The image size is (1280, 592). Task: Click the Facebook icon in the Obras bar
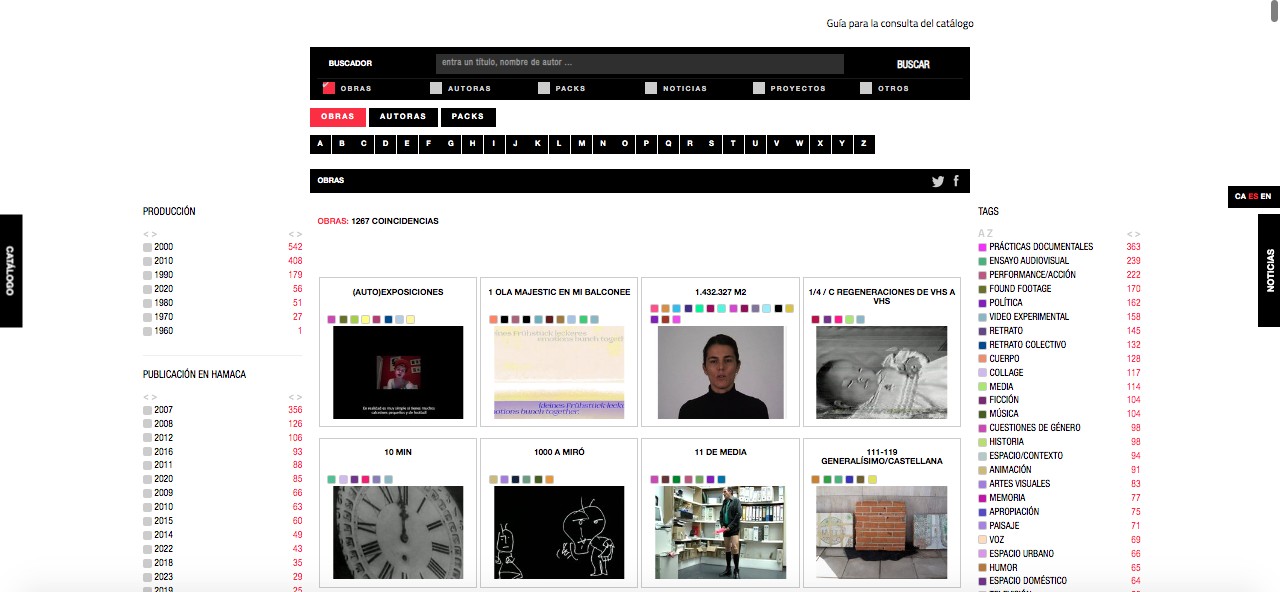pos(956,181)
